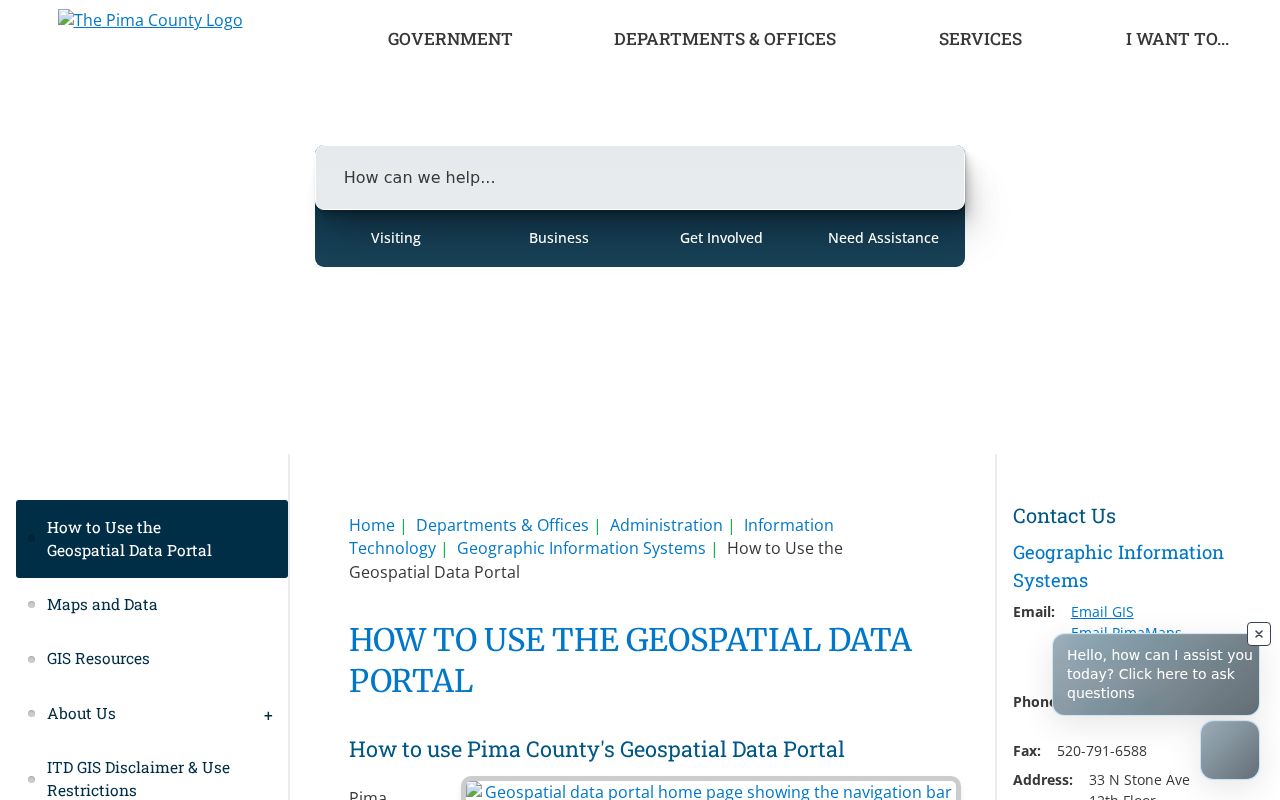Go to Home in the breadcrumb
The width and height of the screenshot is (1280, 800).
pyautogui.click(x=372, y=525)
